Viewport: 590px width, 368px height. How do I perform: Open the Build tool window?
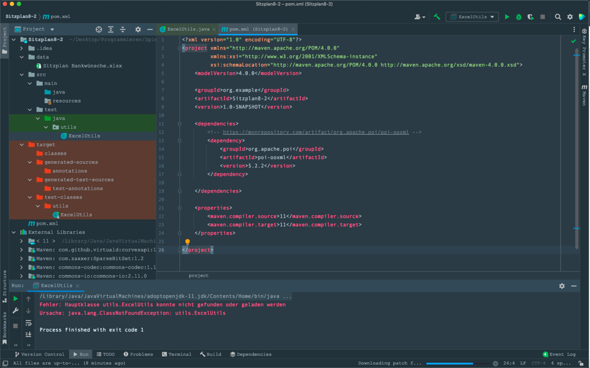(211, 354)
